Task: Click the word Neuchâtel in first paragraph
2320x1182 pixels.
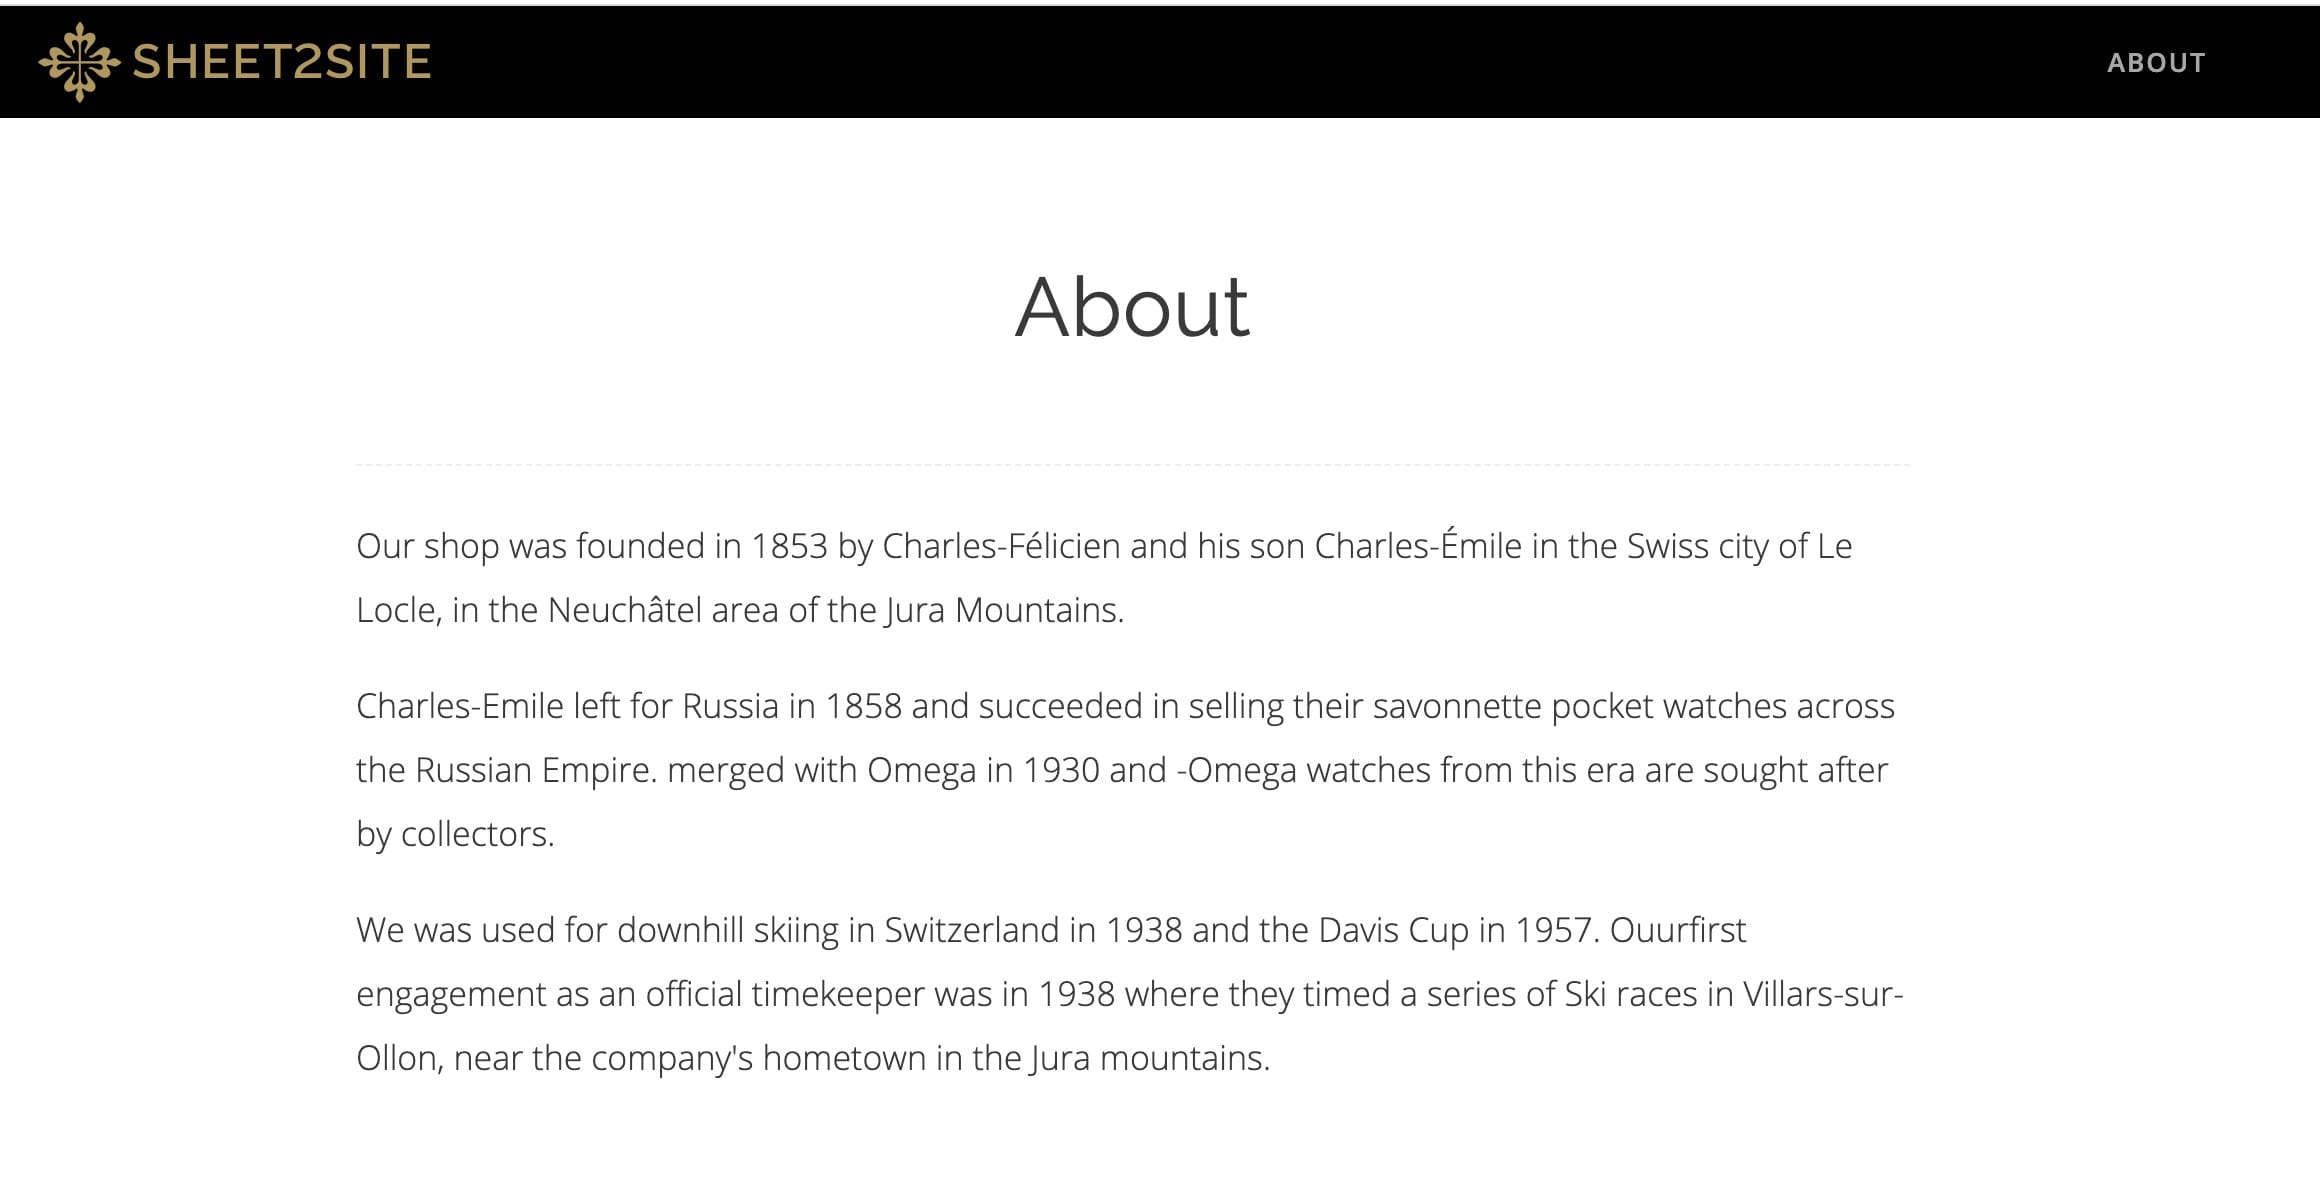Action: tap(625, 610)
